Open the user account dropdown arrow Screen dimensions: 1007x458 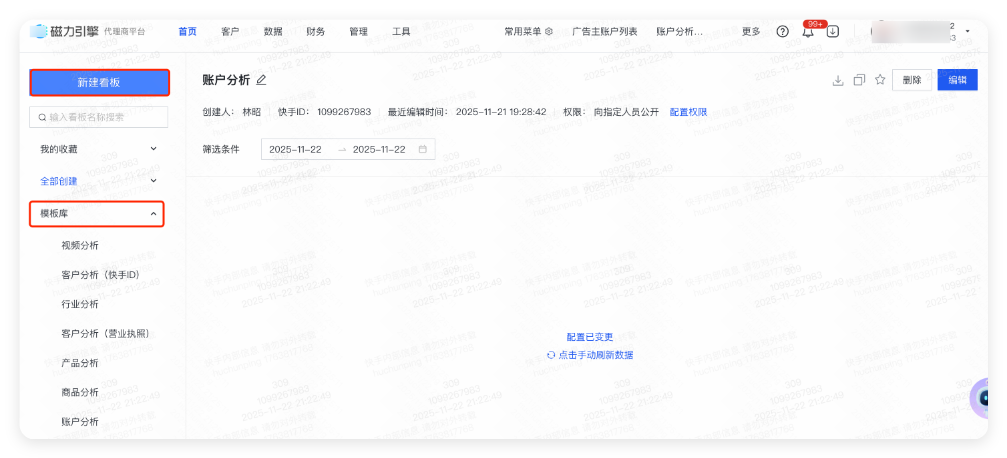[x=967, y=31]
